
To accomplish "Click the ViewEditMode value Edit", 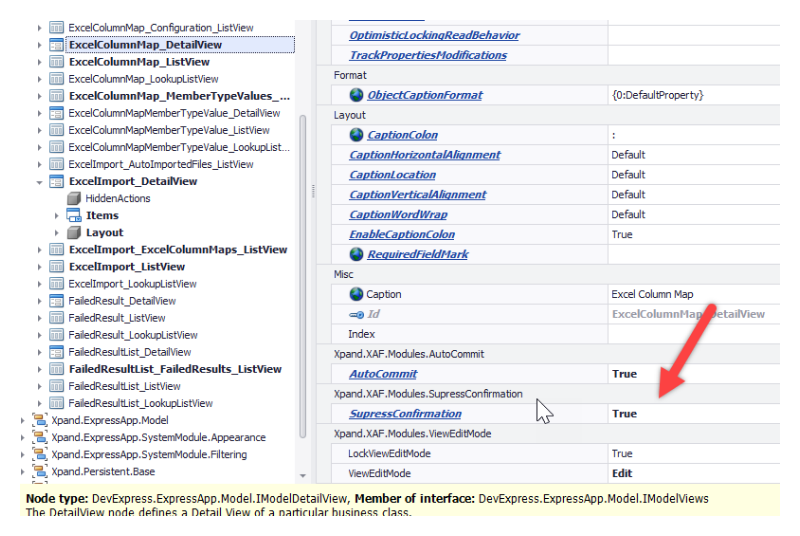I will (694, 473).
